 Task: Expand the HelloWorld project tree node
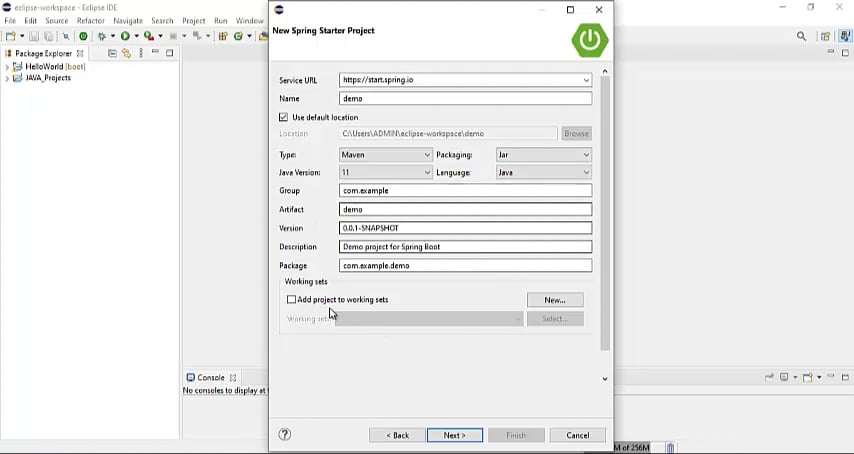coord(7,67)
